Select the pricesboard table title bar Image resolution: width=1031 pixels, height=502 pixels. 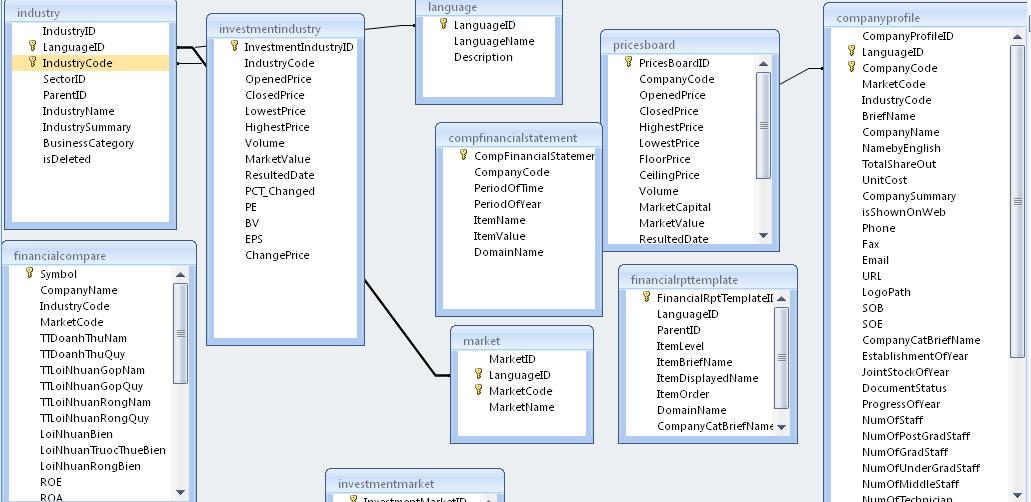point(690,45)
